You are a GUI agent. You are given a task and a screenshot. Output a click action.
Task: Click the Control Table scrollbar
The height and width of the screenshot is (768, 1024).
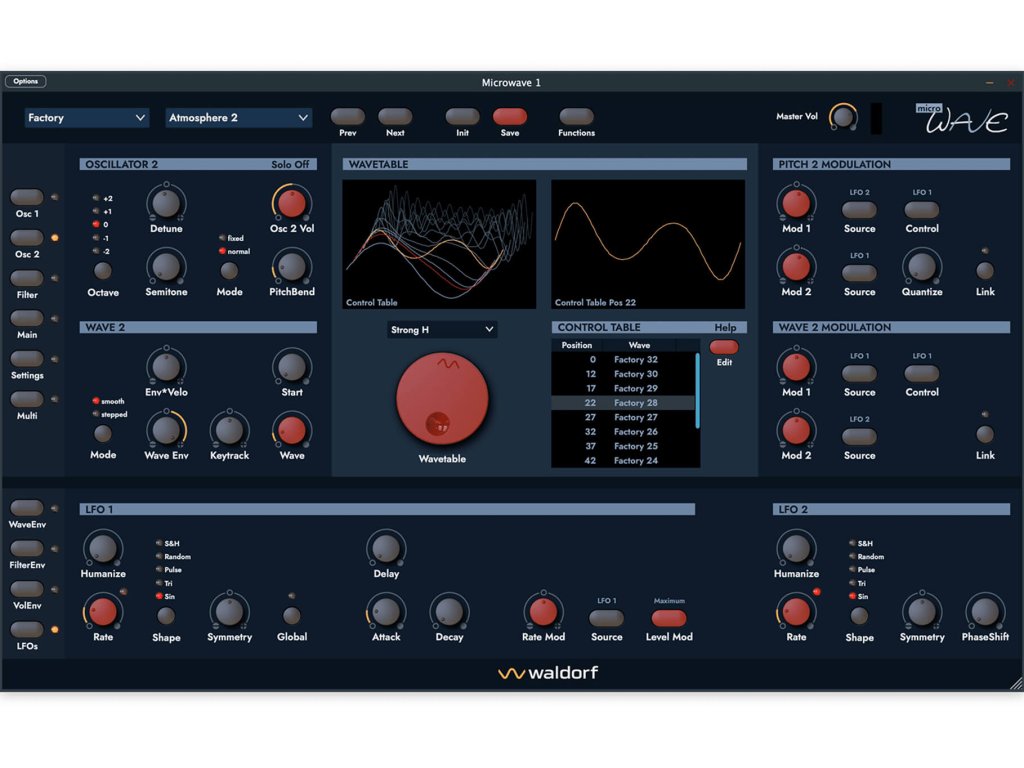(697, 391)
